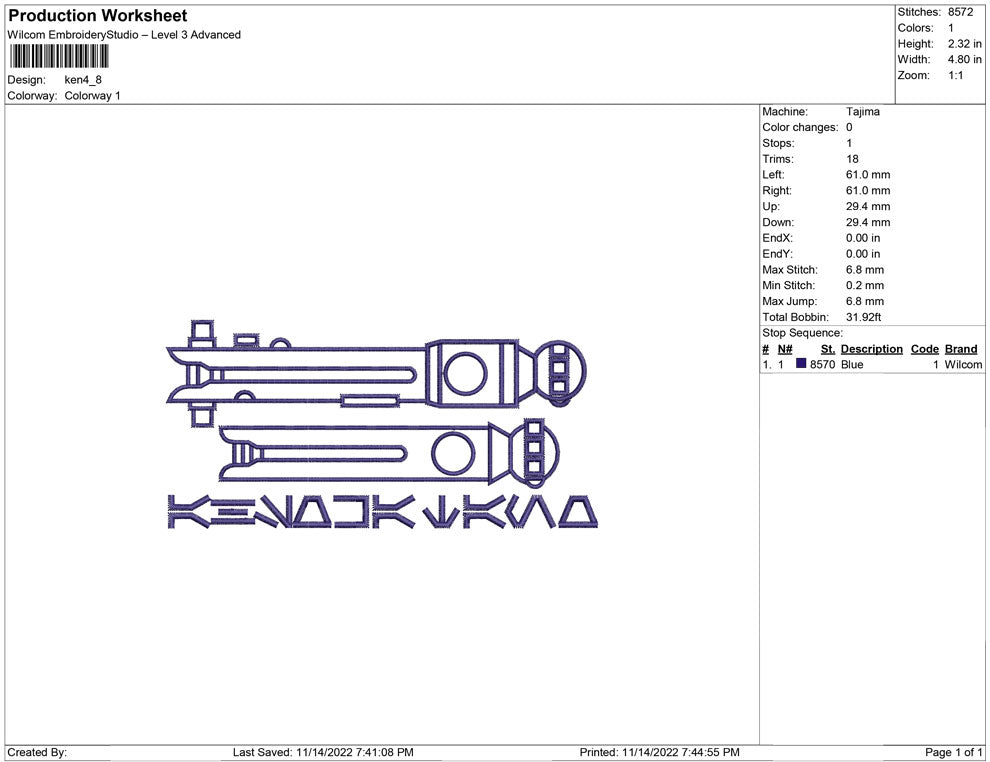Click the Left value '61.0 mm'
The image size is (990, 762).
tap(868, 174)
